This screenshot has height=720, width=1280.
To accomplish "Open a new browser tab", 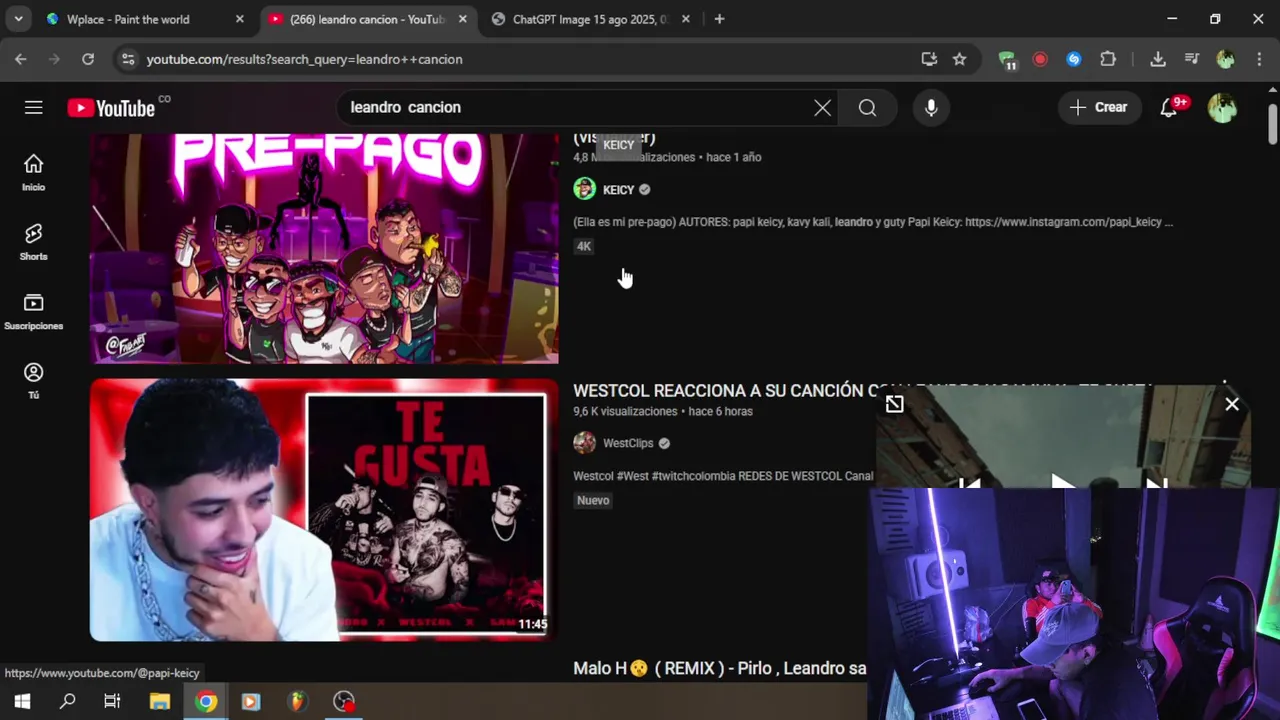I will coord(719,19).
